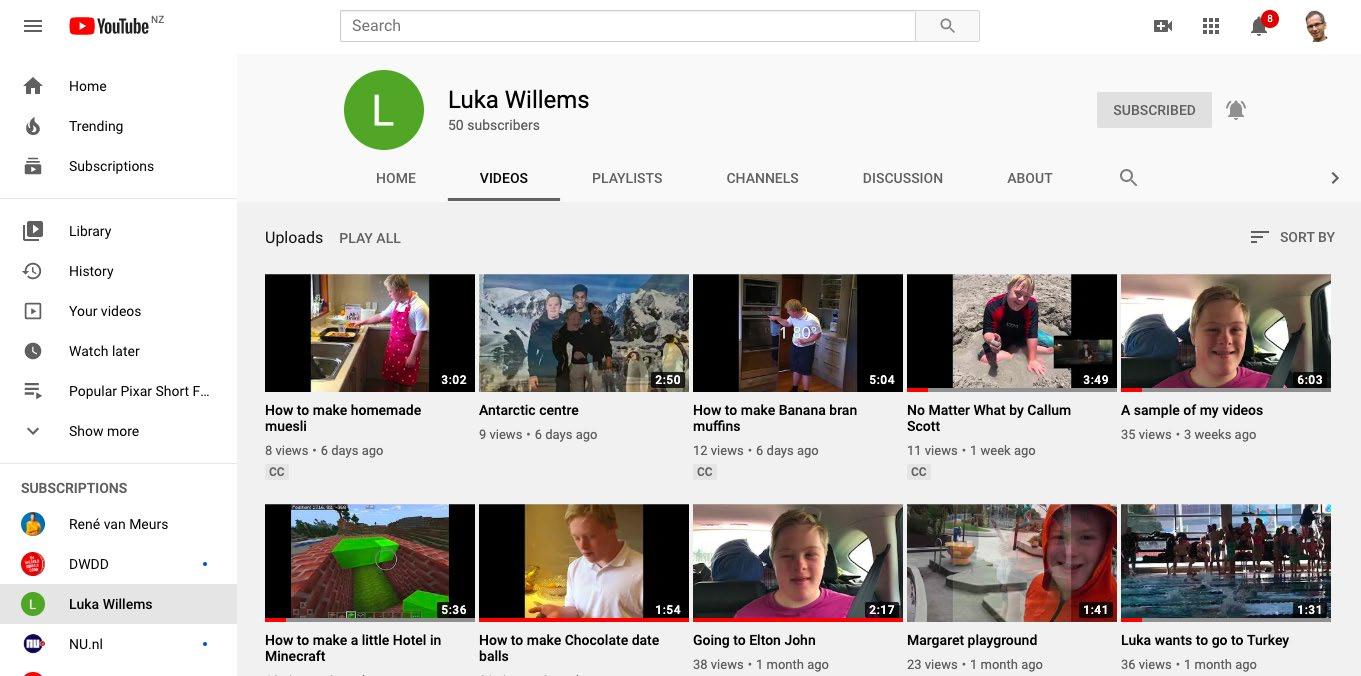Open Antarctic centre thumbnail

[584, 333]
